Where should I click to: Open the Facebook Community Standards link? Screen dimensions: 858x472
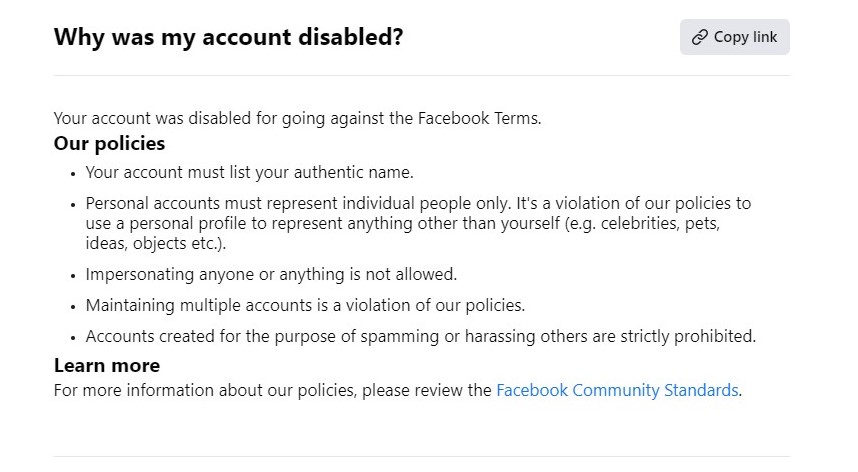617,390
